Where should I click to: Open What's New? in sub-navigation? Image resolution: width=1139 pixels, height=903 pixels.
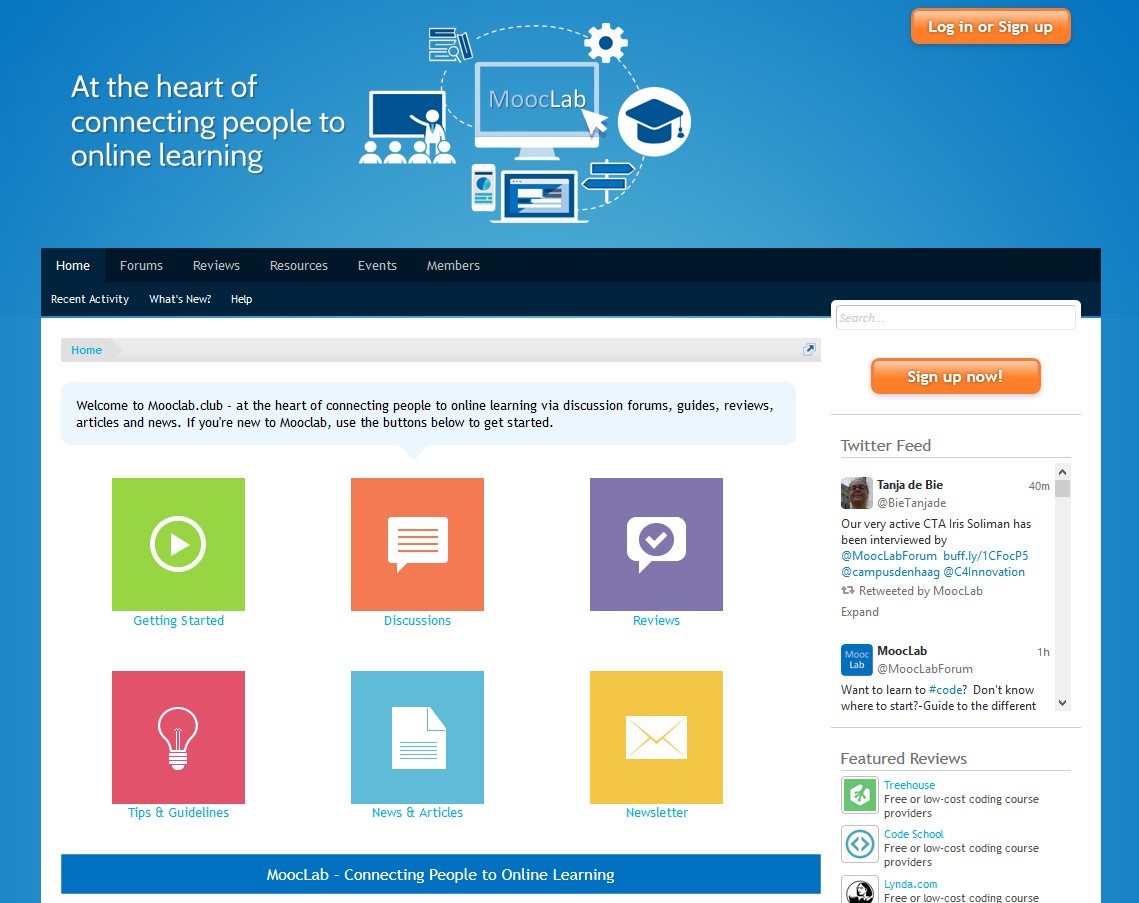click(180, 299)
